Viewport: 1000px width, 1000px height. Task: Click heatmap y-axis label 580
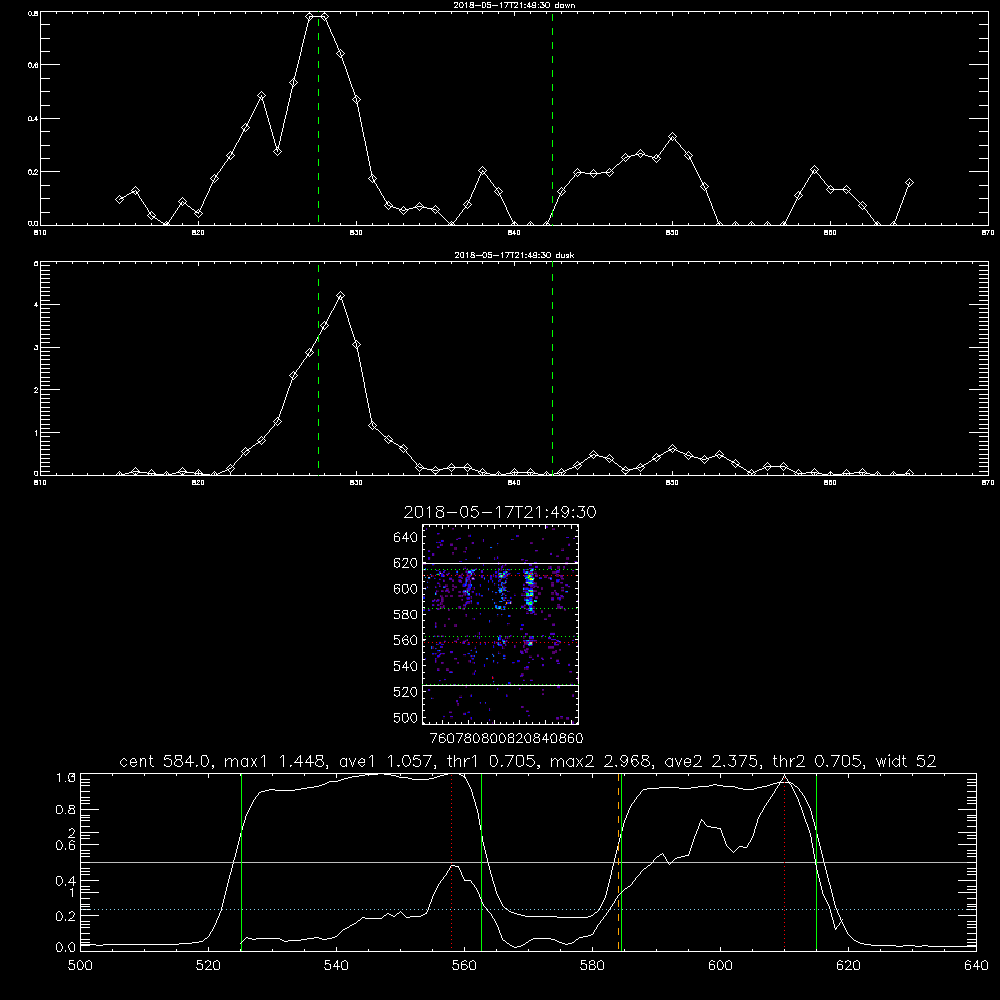click(405, 615)
